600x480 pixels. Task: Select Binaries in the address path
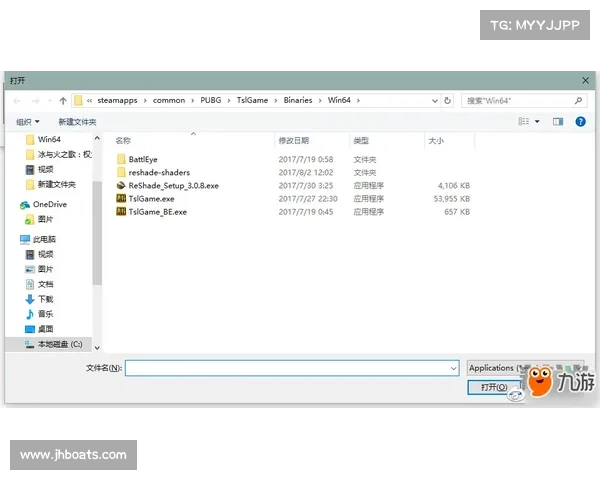(298, 100)
